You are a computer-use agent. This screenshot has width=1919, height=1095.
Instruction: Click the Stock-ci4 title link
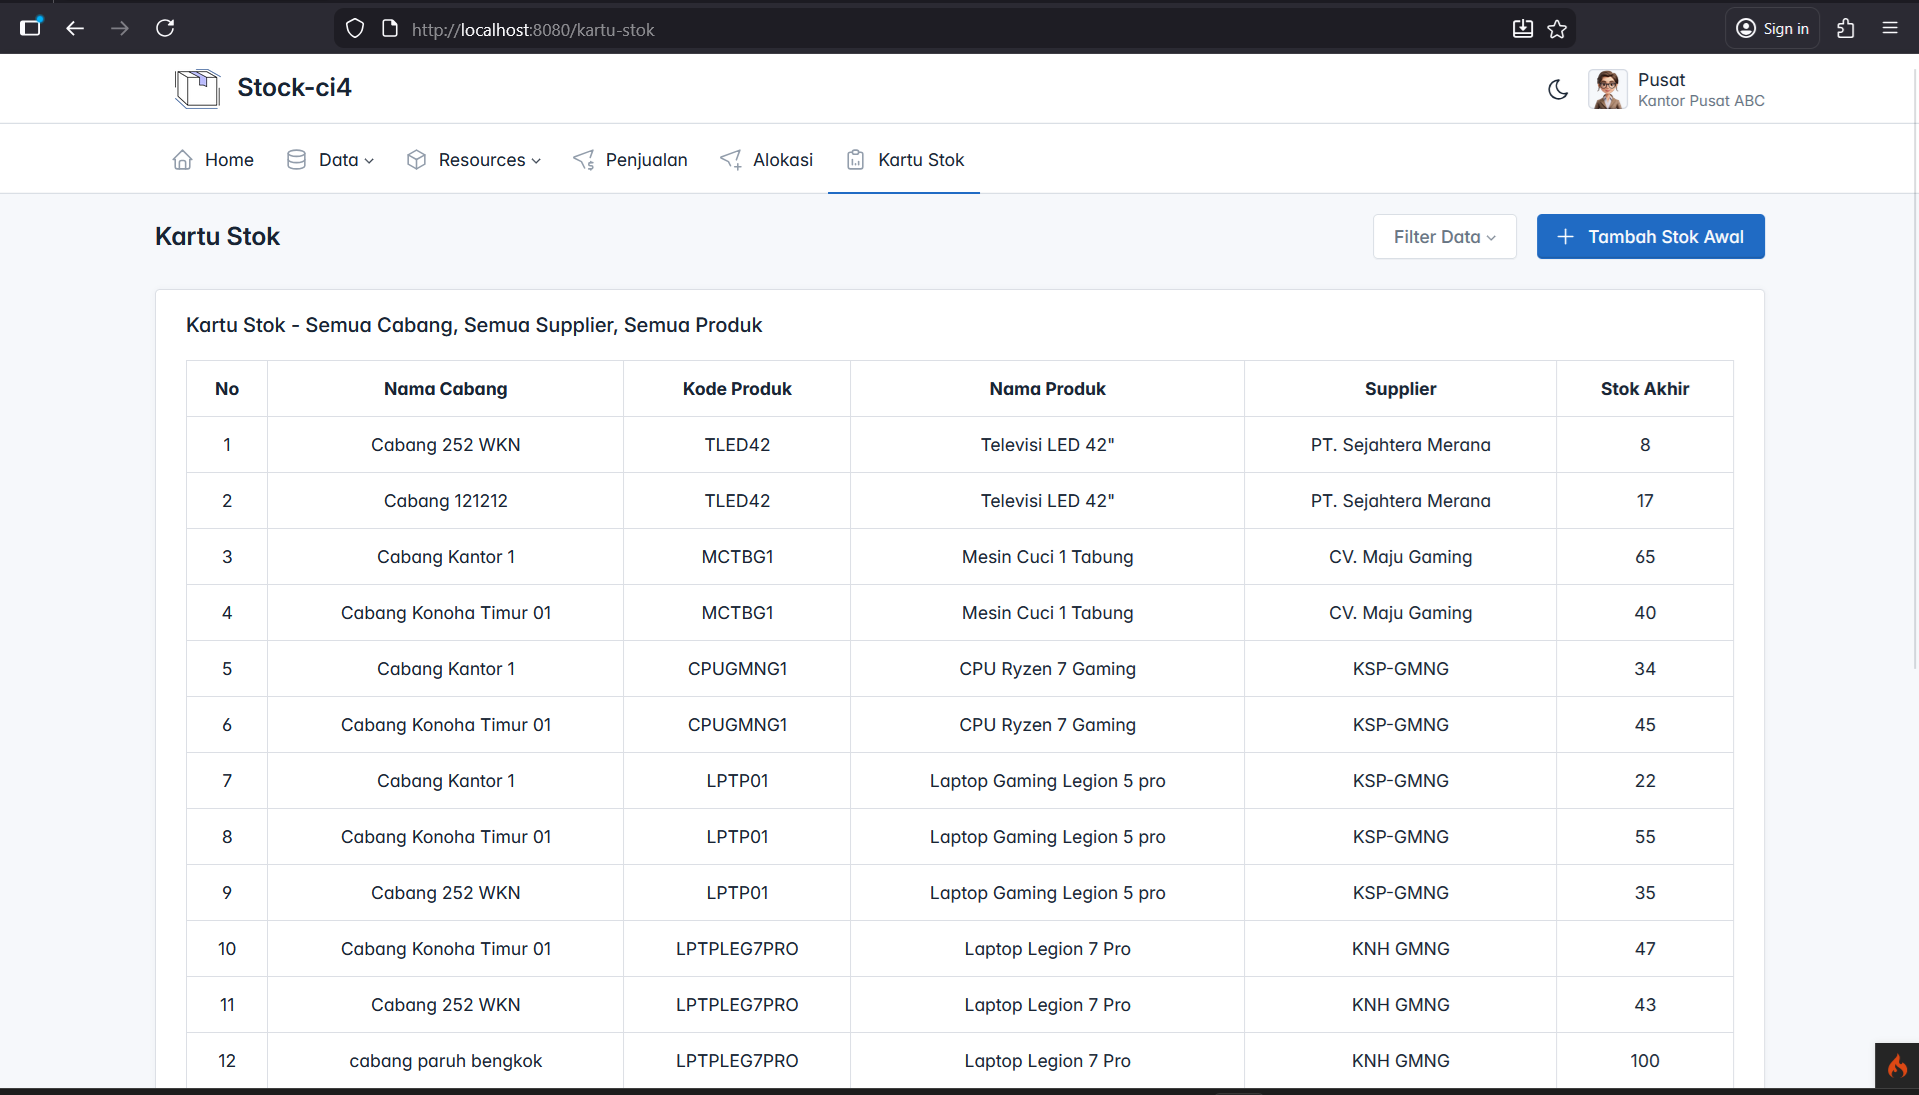[294, 88]
